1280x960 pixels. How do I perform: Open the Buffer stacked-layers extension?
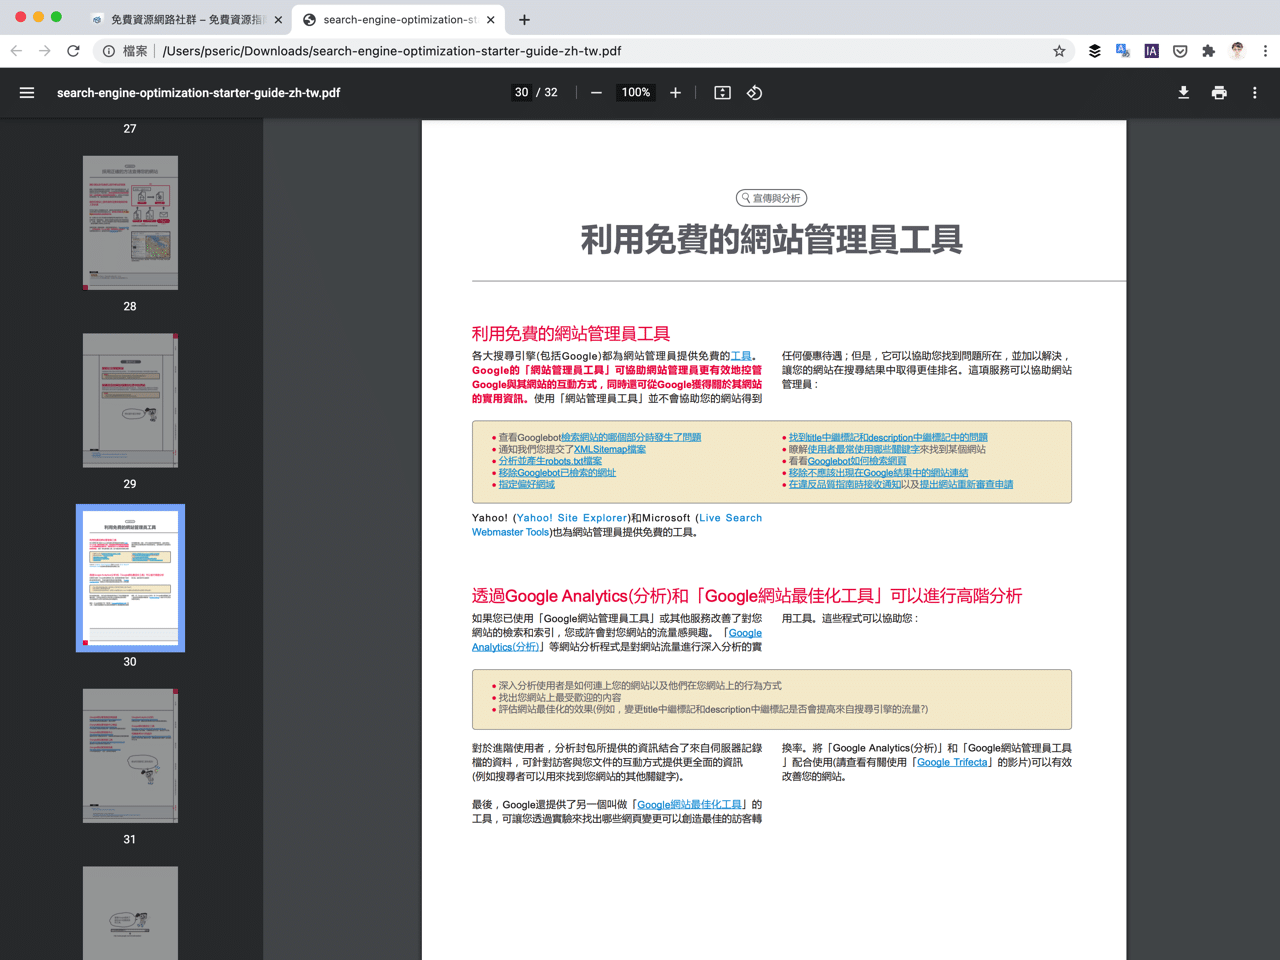(x=1095, y=51)
